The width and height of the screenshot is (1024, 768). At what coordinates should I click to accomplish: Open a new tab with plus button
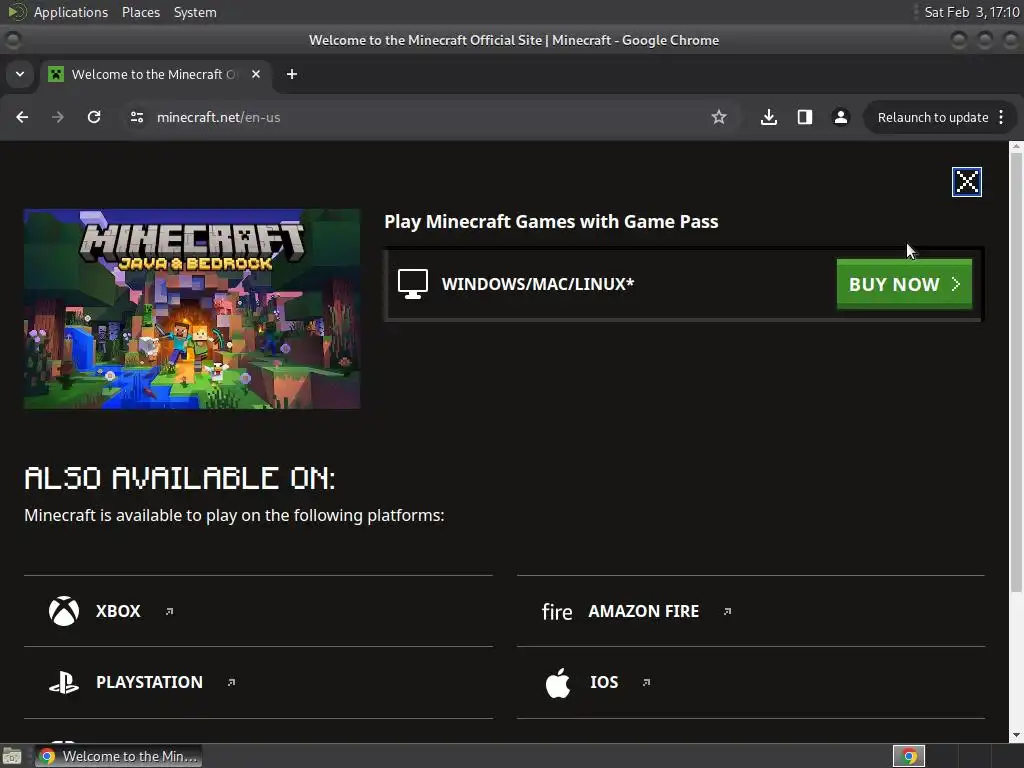point(292,74)
